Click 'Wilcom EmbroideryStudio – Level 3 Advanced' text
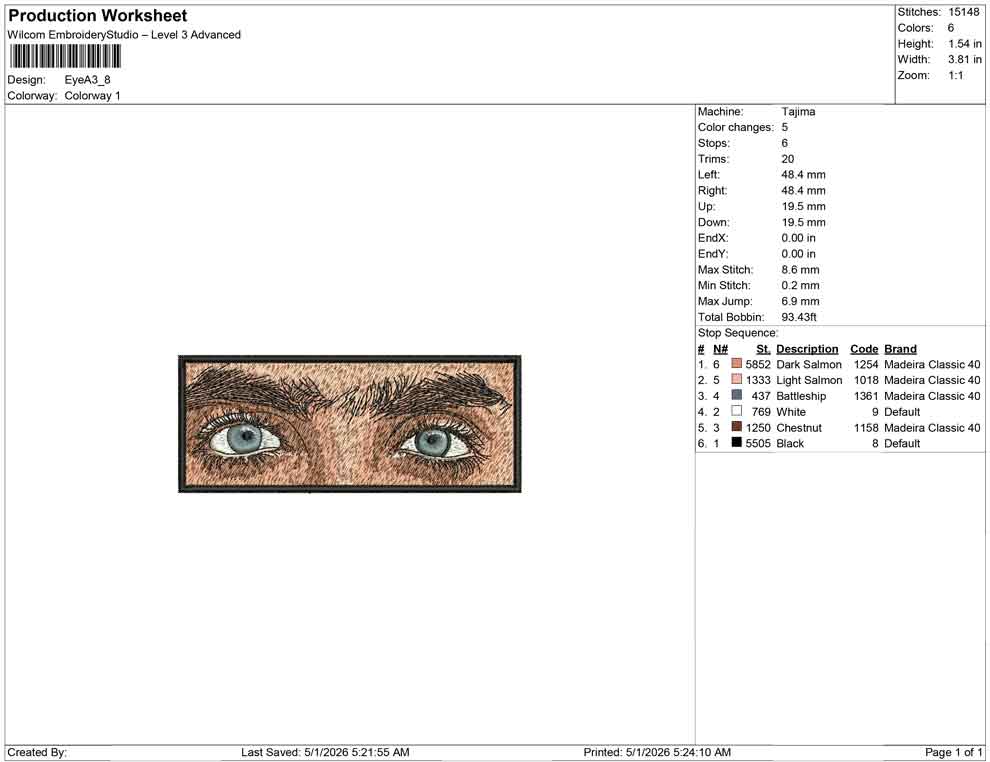 tap(124, 35)
